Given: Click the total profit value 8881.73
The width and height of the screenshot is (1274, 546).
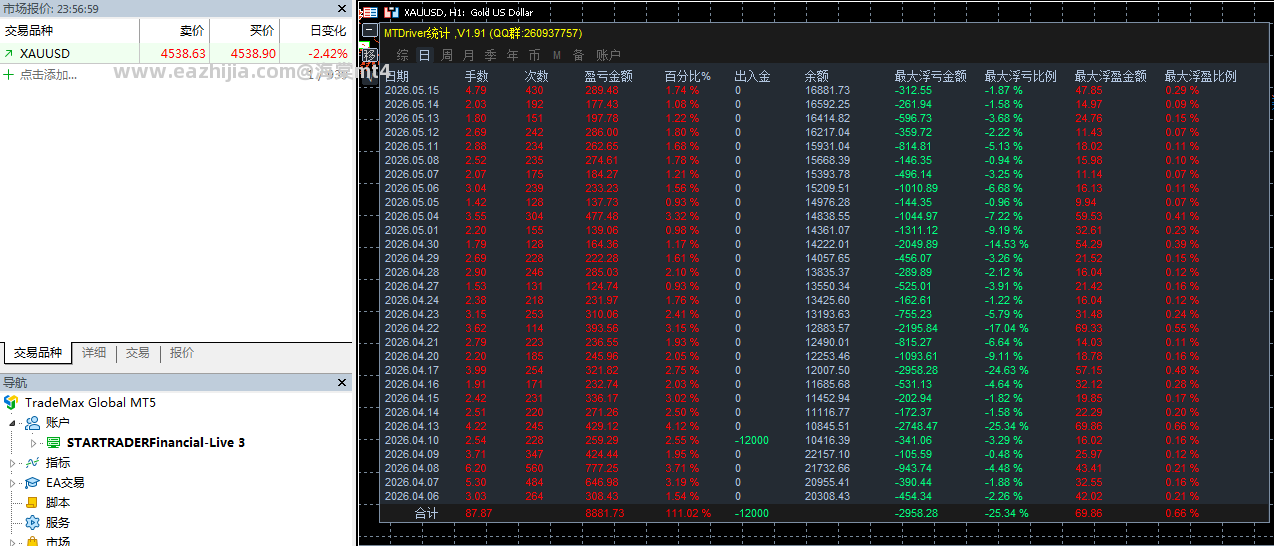Looking at the screenshot, I should pos(605,513).
